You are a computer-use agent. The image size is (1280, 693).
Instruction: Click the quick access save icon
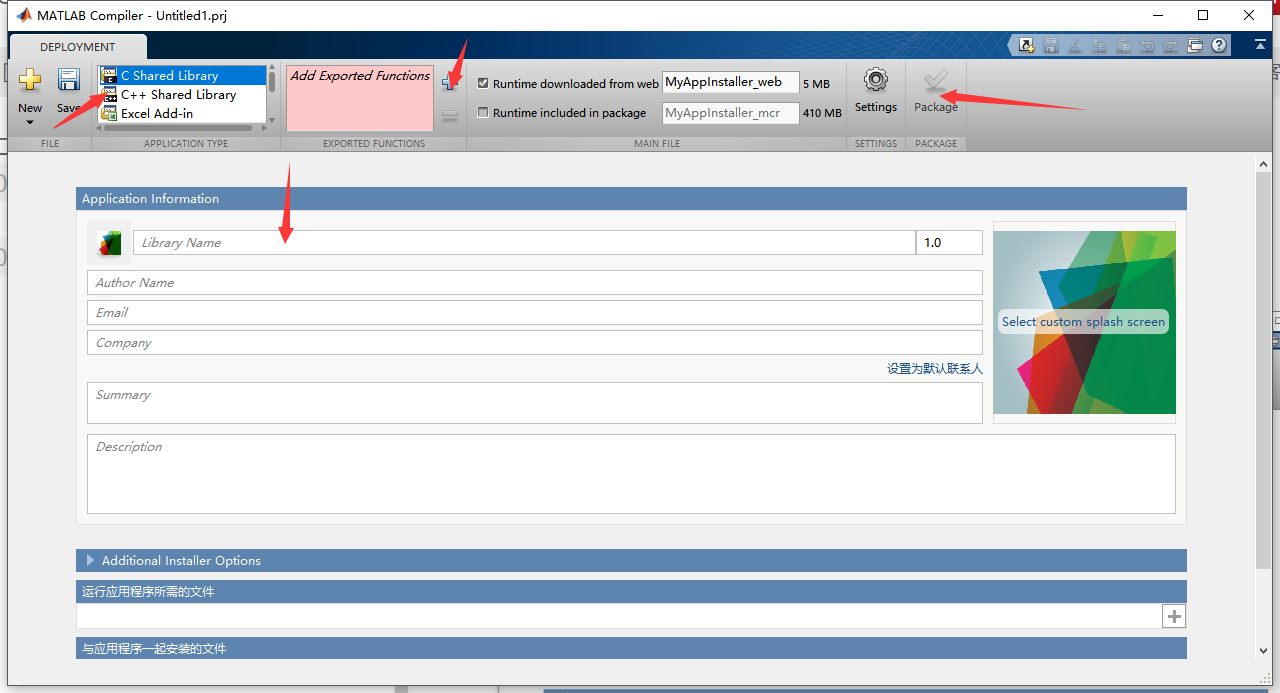coord(1050,45)
